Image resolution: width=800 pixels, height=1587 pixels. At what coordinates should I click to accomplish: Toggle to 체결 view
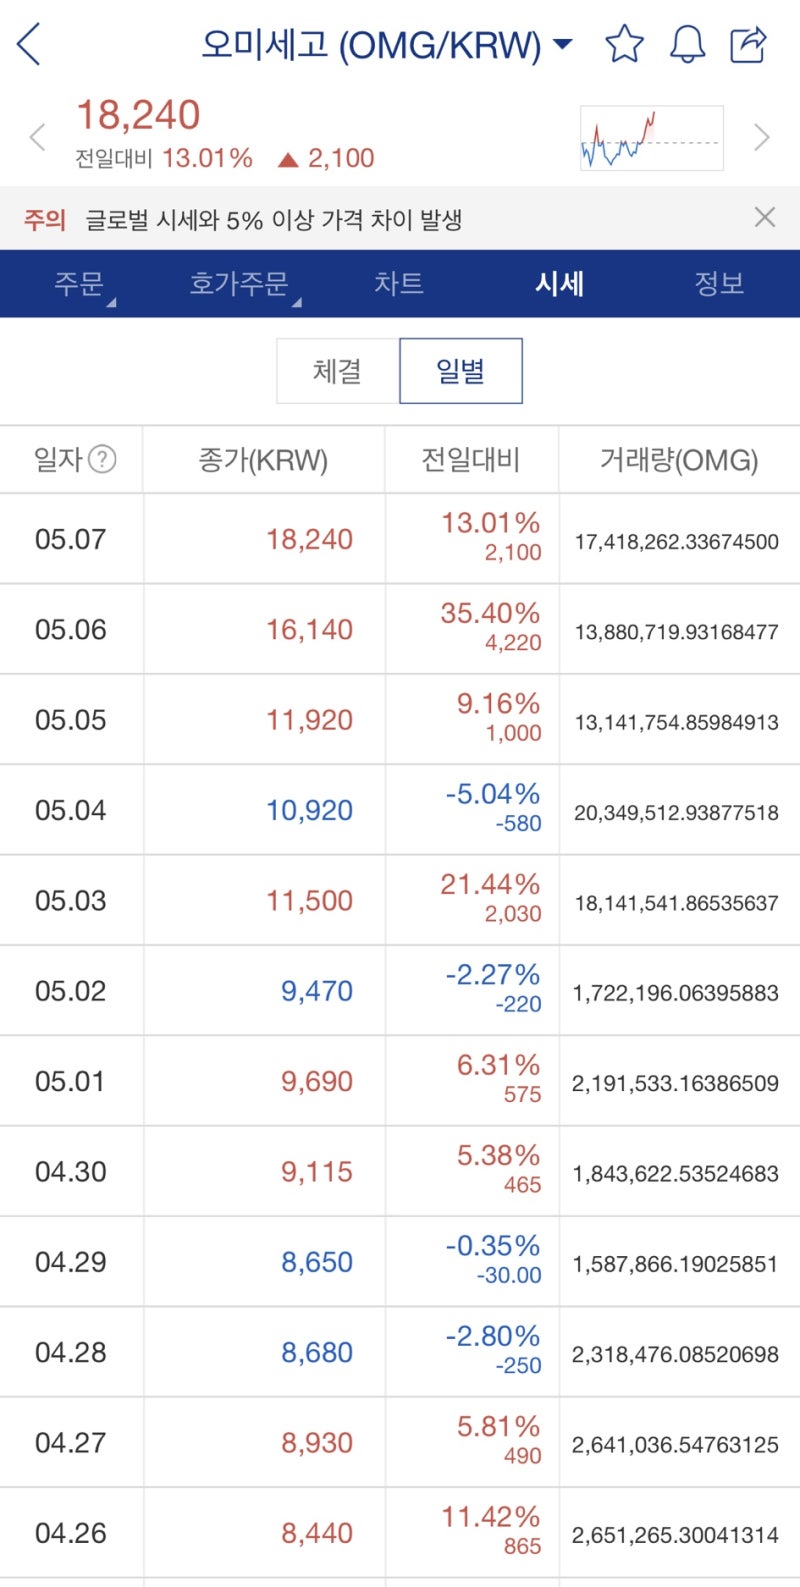[337, 371]
